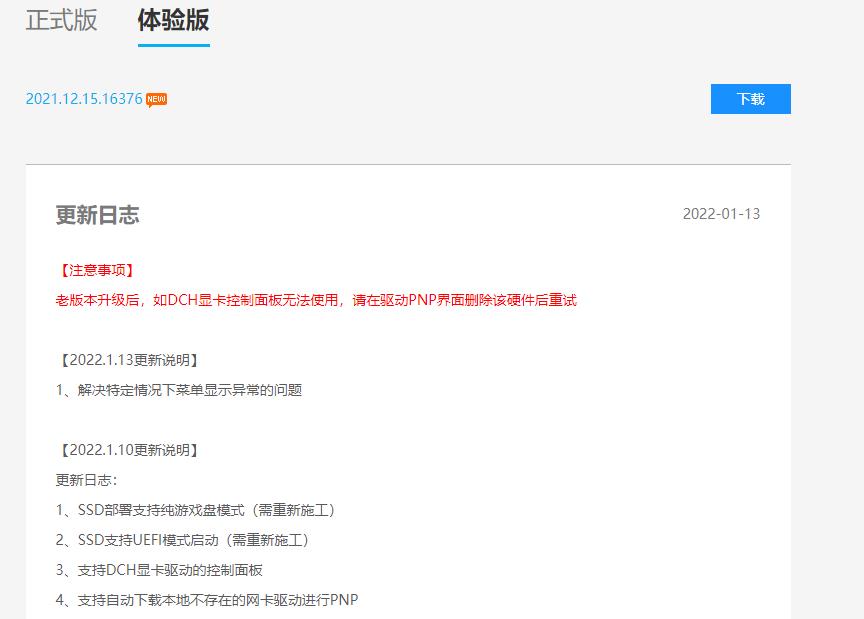Click the blue underline beneath 体验版
The height and width of the screenshot is (619, 864).
[173, 45]
